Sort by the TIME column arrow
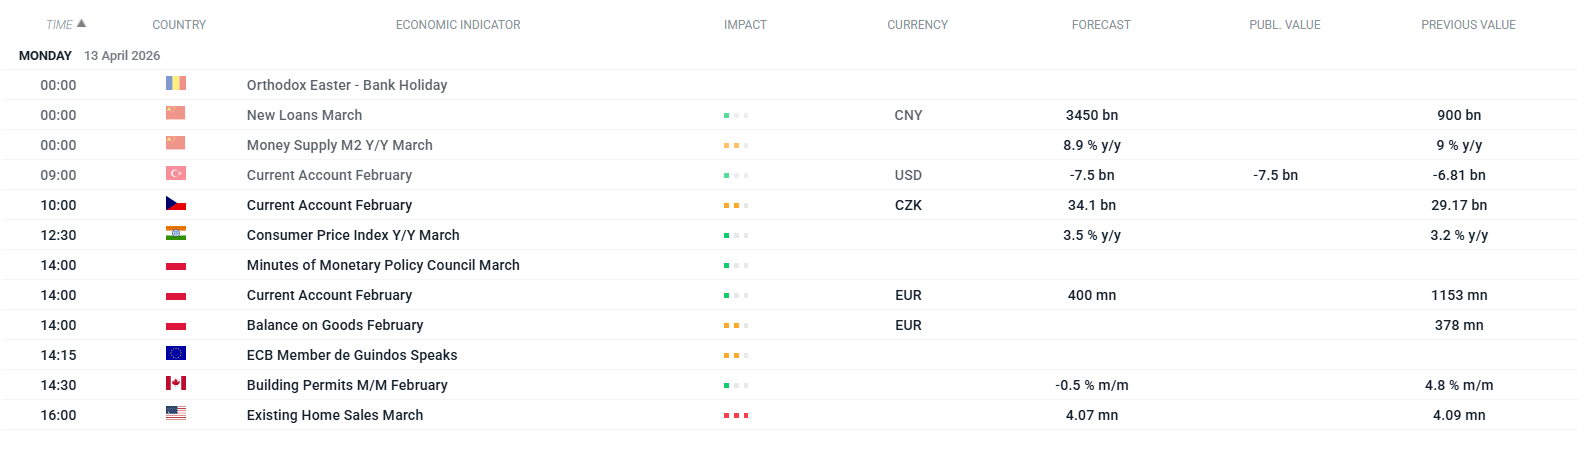 point(81,23)
